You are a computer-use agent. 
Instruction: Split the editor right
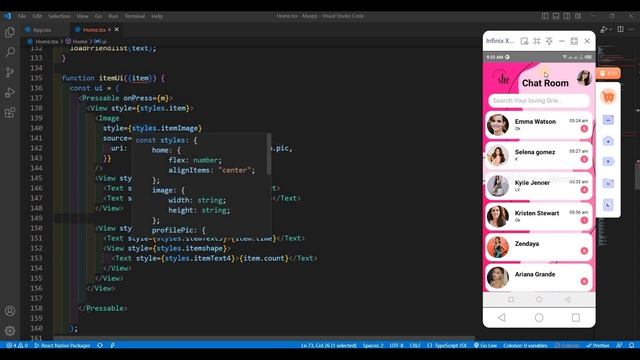click(x=620, y=29)
